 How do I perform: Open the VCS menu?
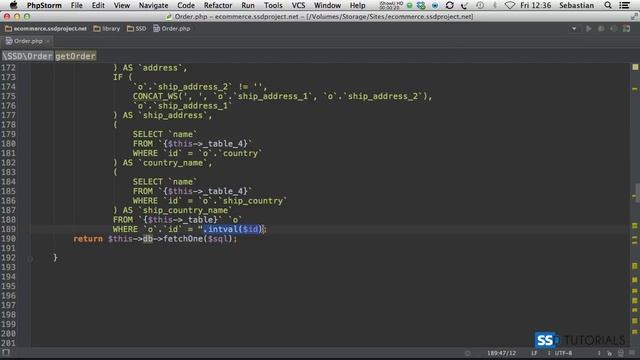coord(298,5)
